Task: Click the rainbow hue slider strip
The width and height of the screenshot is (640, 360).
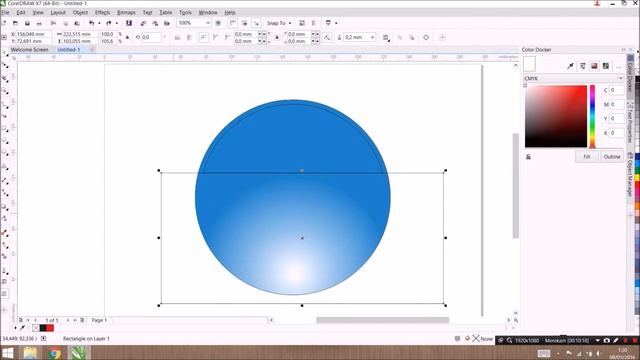Action: click(592, 116)
